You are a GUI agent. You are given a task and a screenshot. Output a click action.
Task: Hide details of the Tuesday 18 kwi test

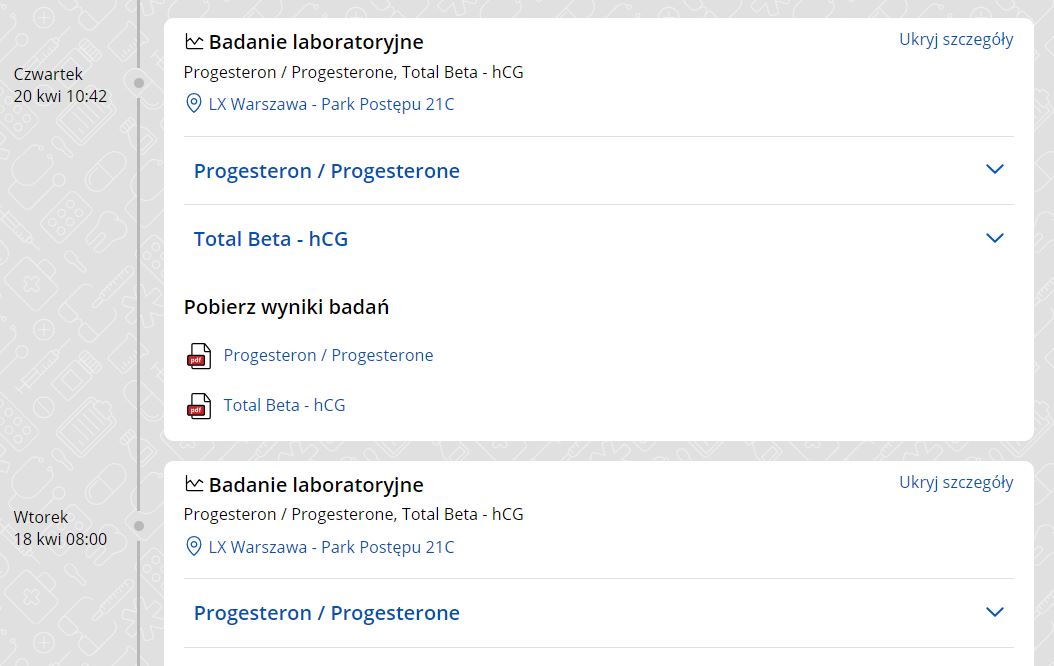pyautogui.click(x=955, y=482)
